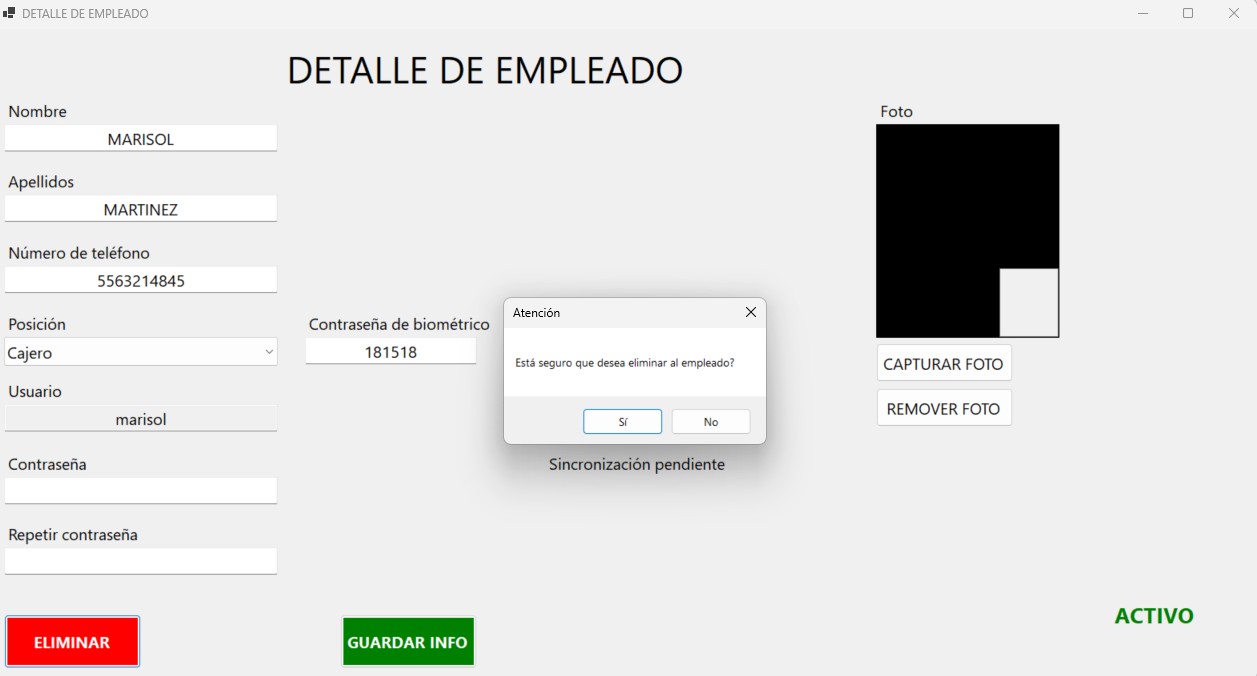Focus the Número de teléfono field
The height and width of the screenshot is (676, 1257).
tap(140, 281)
